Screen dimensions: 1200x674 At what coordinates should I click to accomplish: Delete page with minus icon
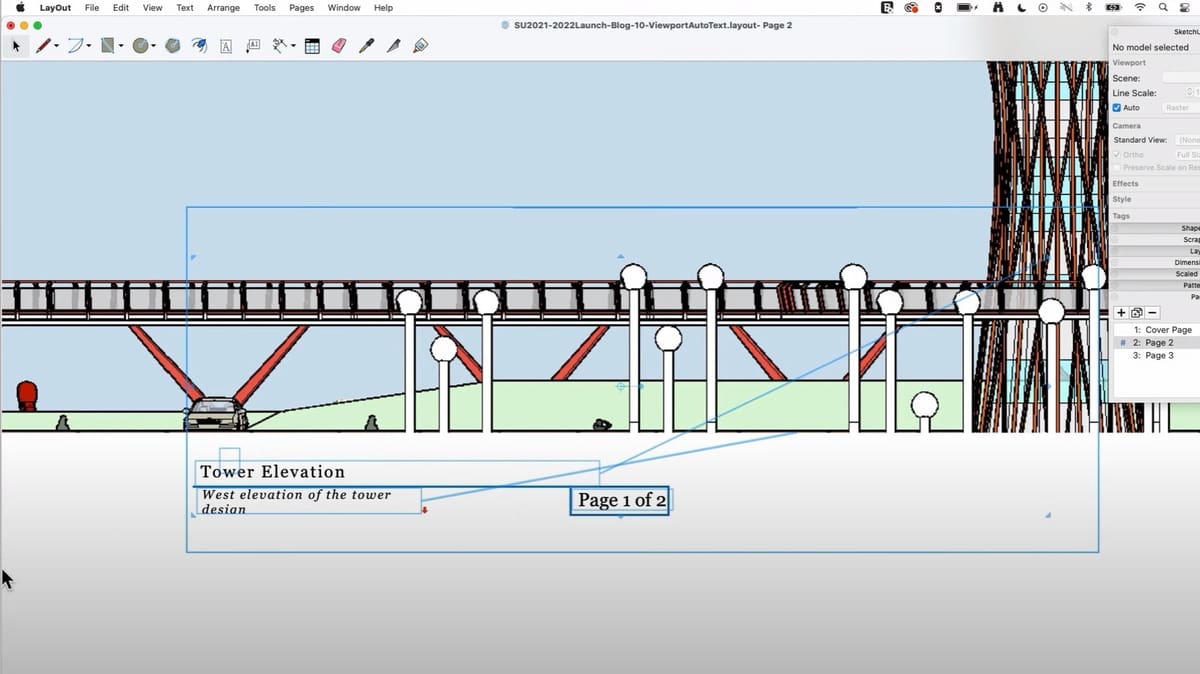[1152, 313]
